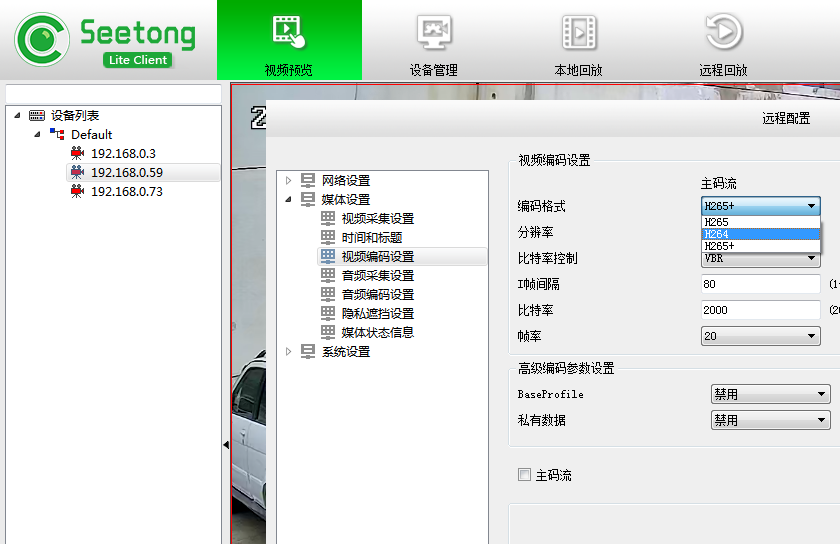
Task: Click the 视频采集设置 icon
Action: pyautogui.click(x=328, y=218)
